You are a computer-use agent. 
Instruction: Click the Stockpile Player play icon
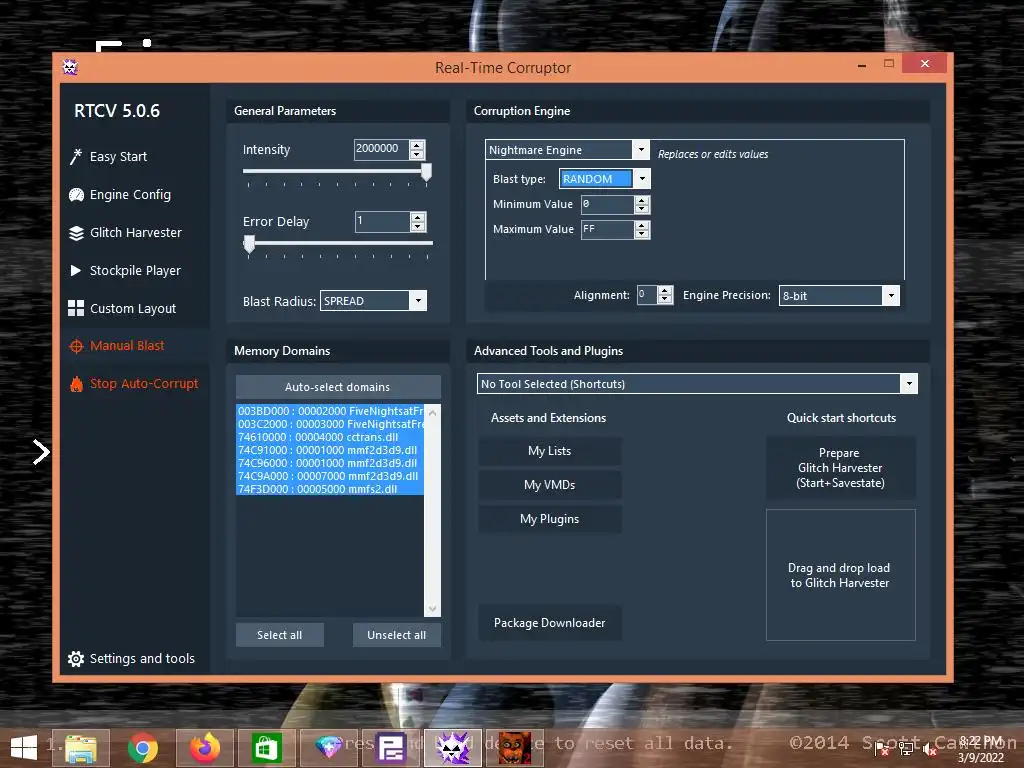point(76,270)
